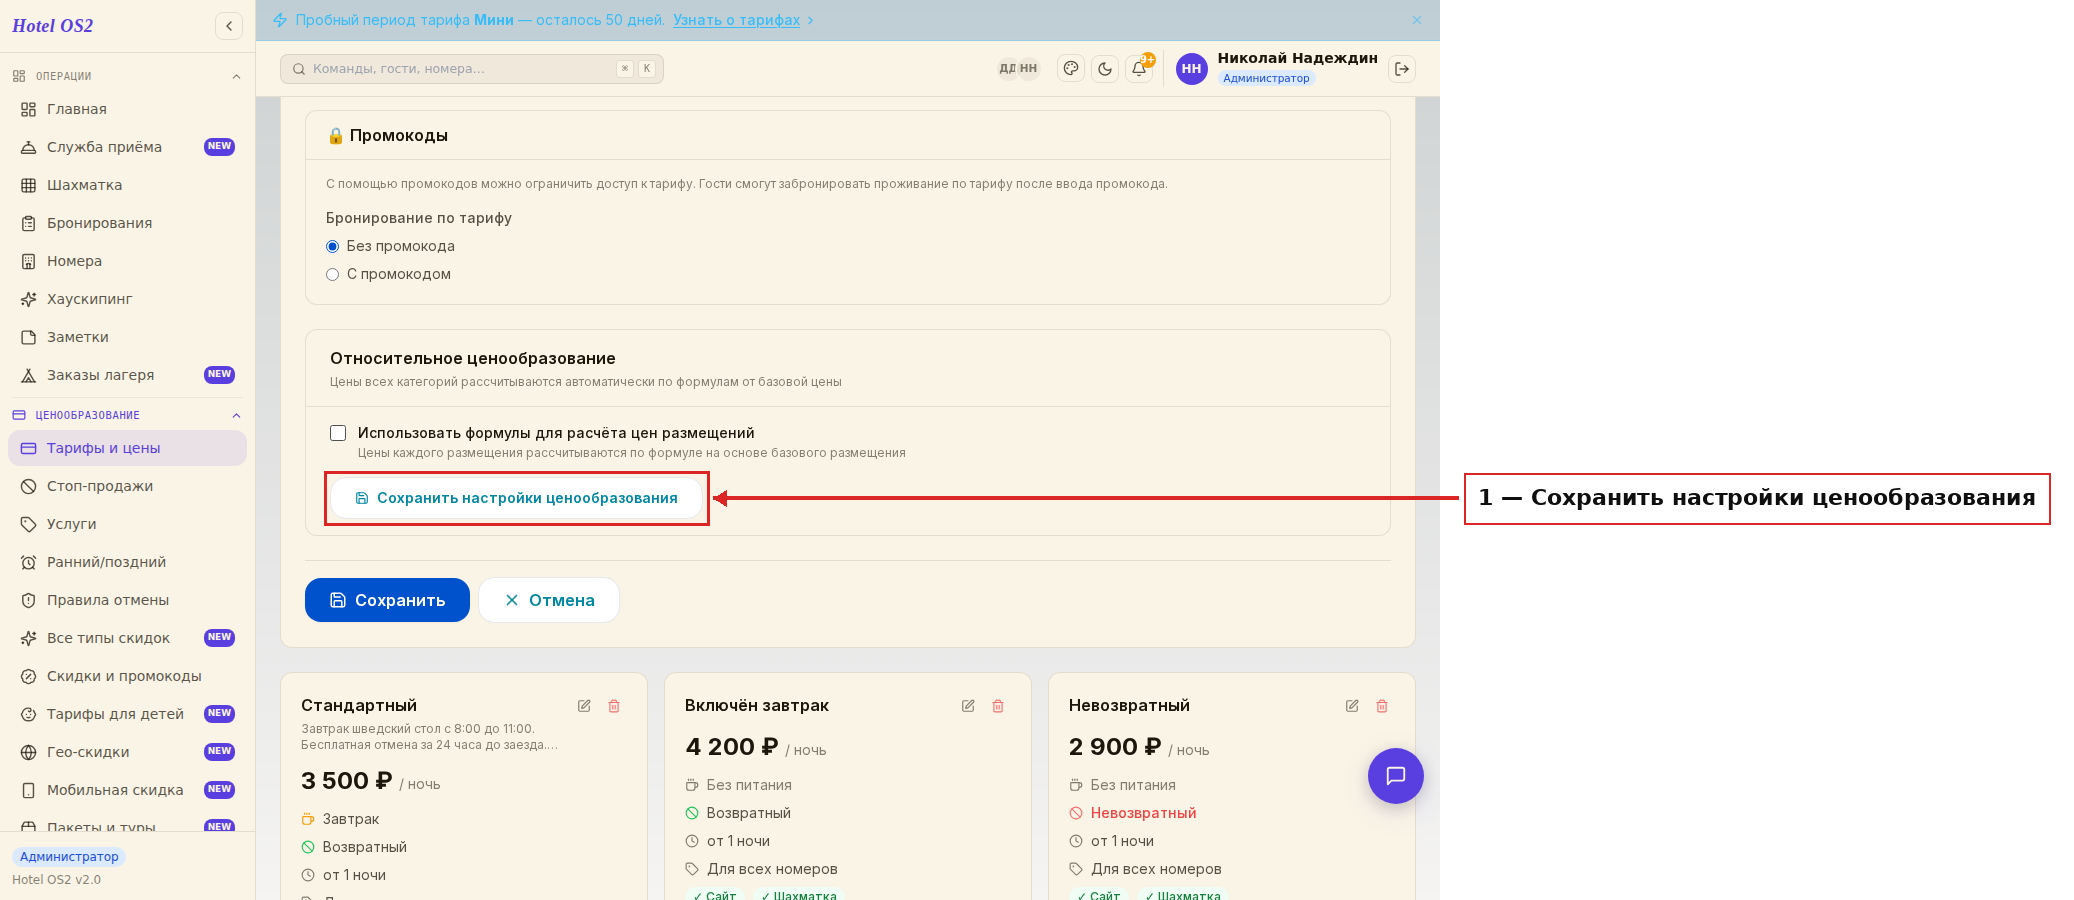The width and height of the screenshot is (2074, 900).
Task: Click the red Невозвратный status label
Action: (x=1143, y=813)
